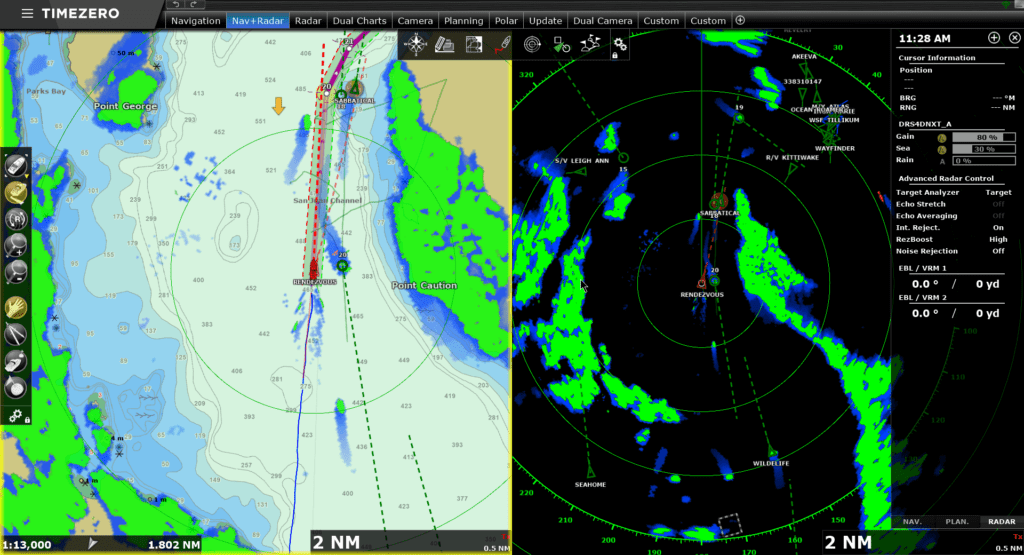Add a panel using the NavData plus icon
The image size is (1024, 555).
[993, 38]
